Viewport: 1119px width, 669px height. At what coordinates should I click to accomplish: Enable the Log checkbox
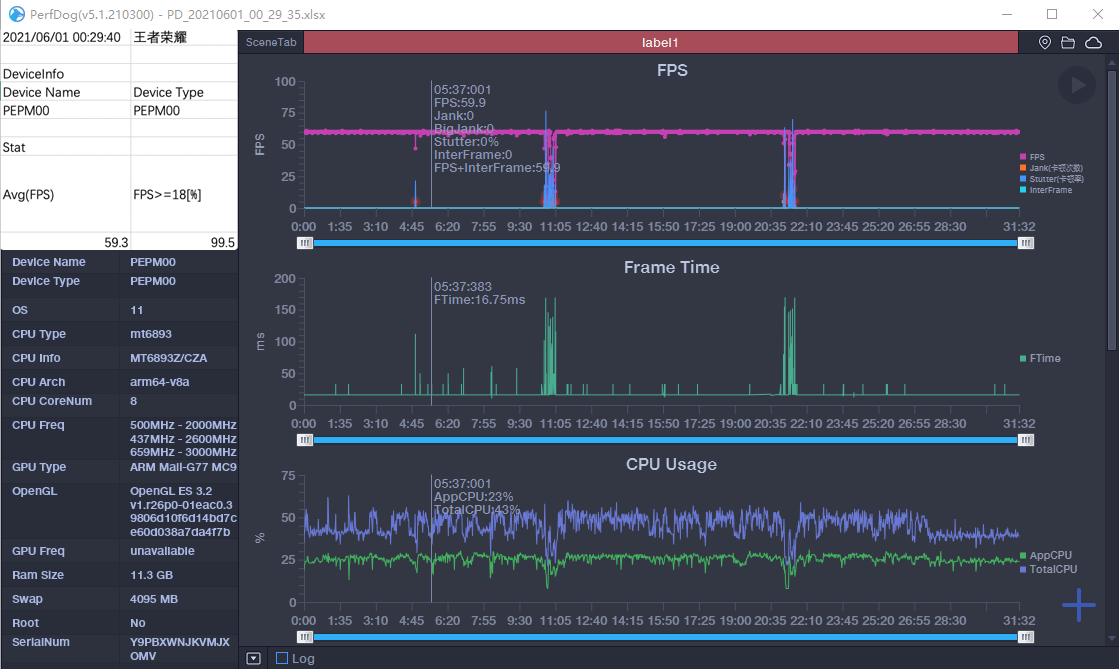(x=282, y=658)
